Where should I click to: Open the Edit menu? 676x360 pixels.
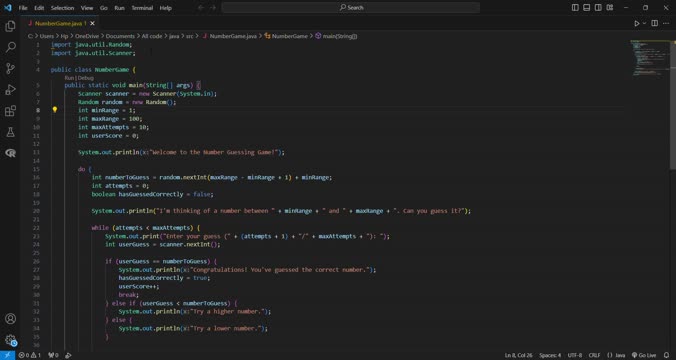click(39, 8)
